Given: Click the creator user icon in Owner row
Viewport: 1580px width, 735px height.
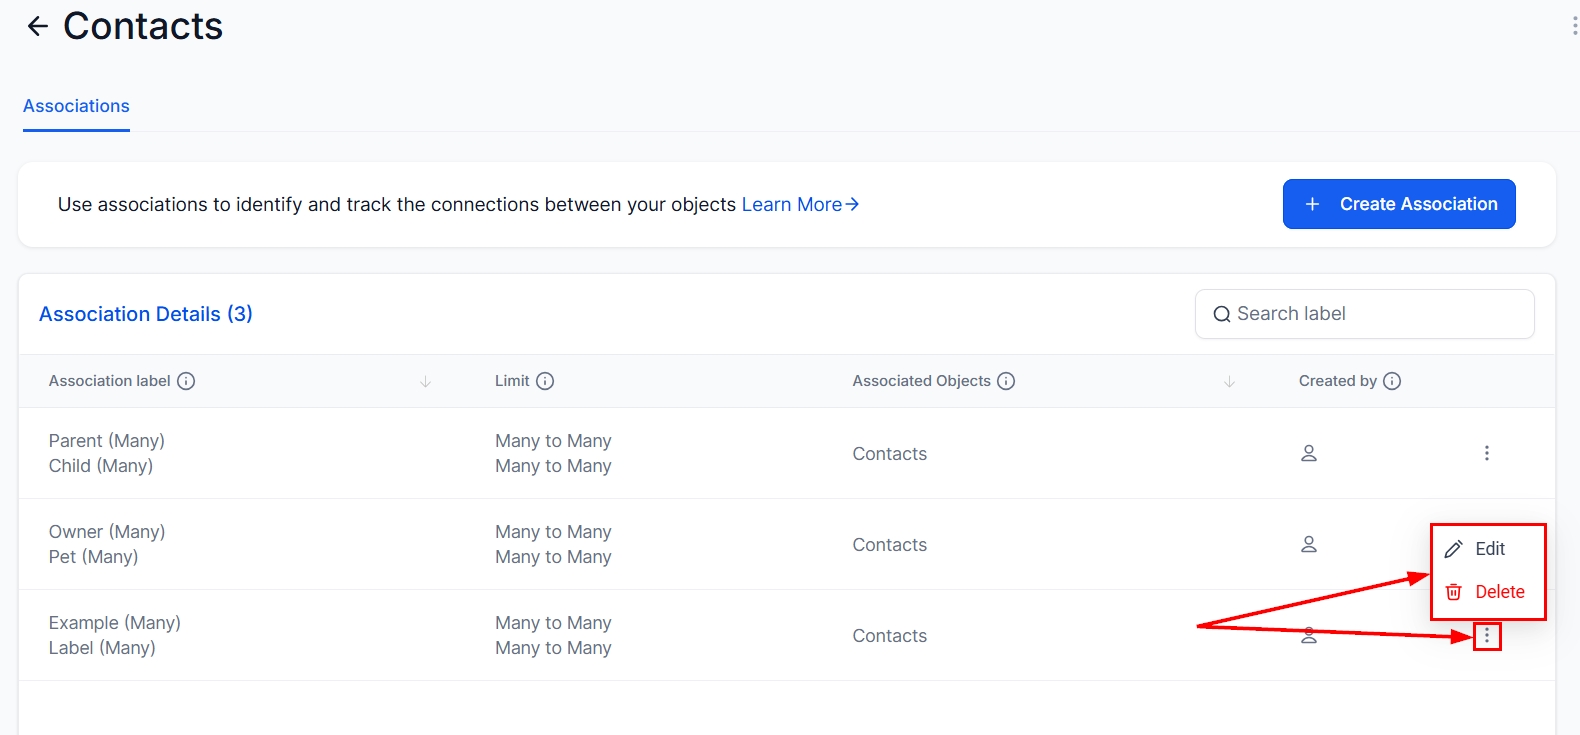Looking at the screenshot, I should 1308,544.
